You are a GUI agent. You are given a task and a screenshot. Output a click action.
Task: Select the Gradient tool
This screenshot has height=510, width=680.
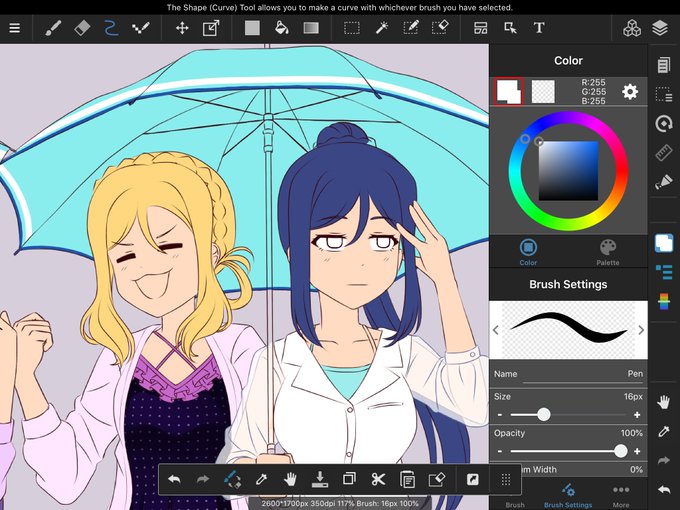click(x=311, y=28)
